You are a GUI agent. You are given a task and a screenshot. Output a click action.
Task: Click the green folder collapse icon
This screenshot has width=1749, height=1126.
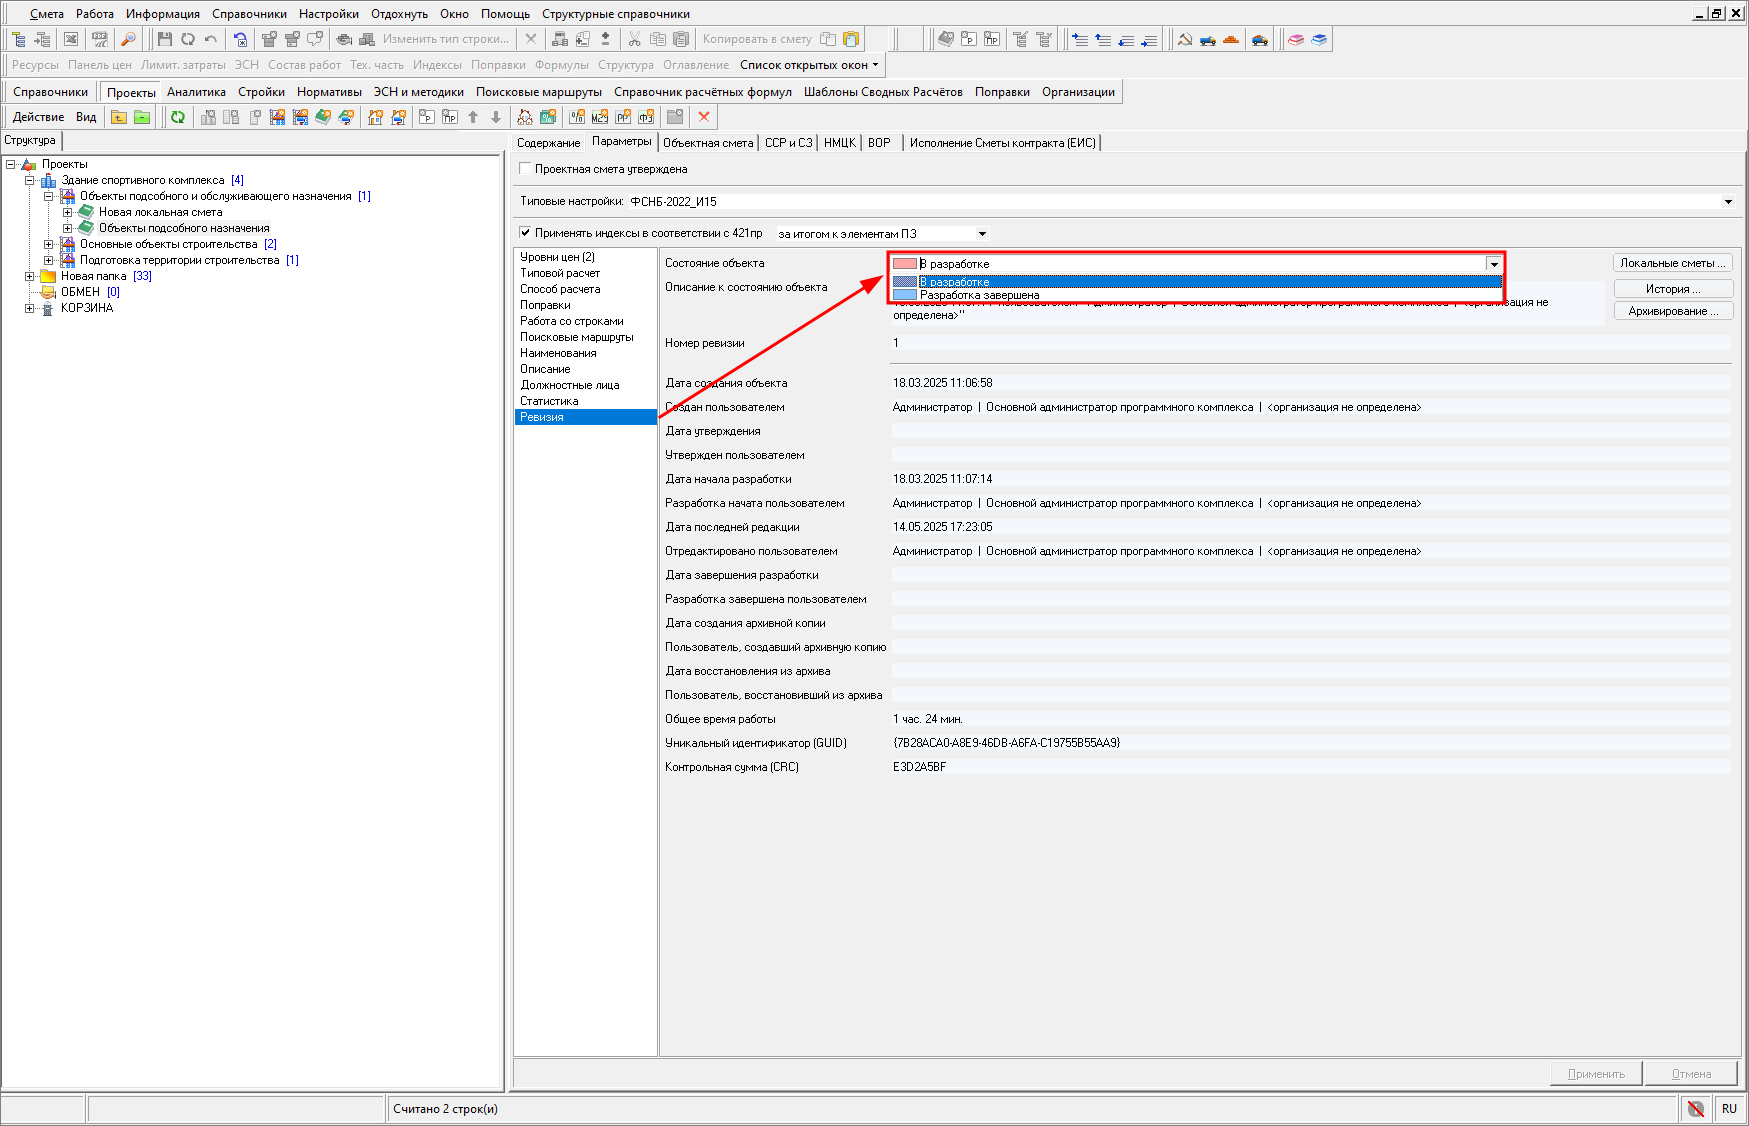142,117
